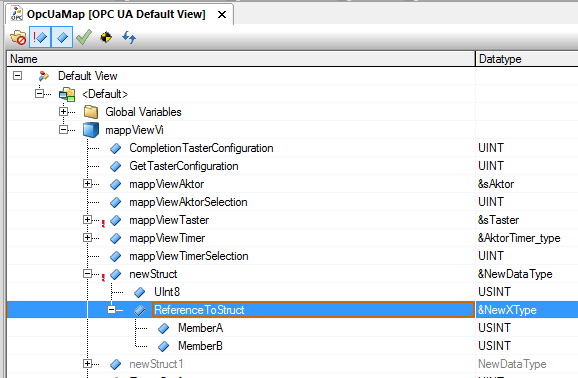Expand the mappViewTimer node
Screen dimensions: 578x378
point(87,238)
